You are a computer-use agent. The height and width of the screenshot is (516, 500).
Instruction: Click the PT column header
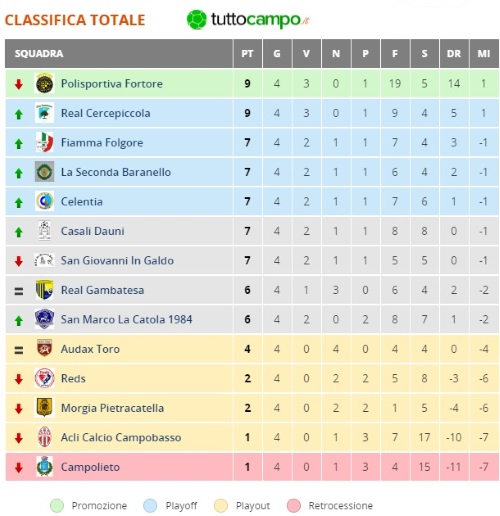pos(247,54)
